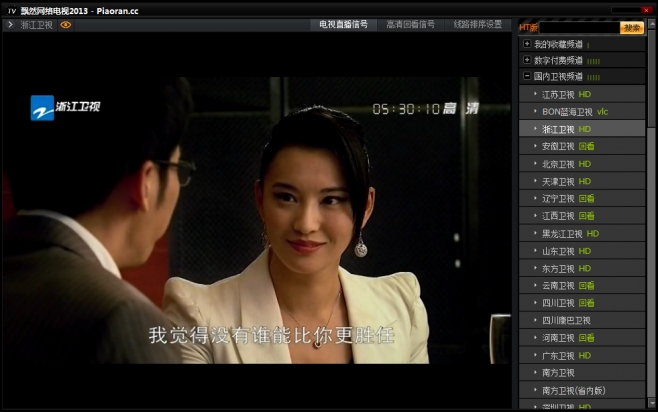This screenshot has width=658, height=412.
Task: Collapse the 国内卫视频道 group minus box
Action: pos(527,76)
